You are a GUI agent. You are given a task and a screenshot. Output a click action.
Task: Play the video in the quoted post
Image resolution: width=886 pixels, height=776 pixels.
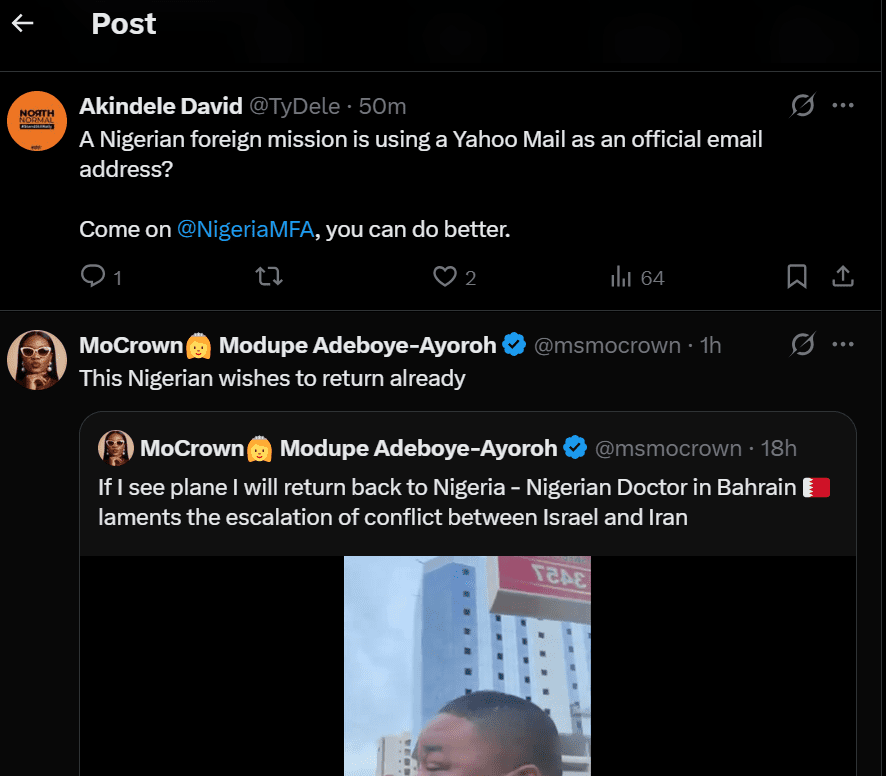[467, 665]
